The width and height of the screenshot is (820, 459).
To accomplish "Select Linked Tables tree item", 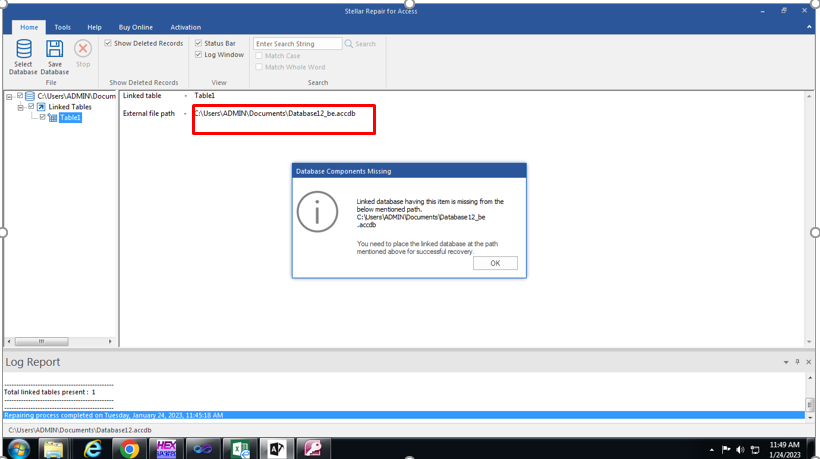I will 70,107.
